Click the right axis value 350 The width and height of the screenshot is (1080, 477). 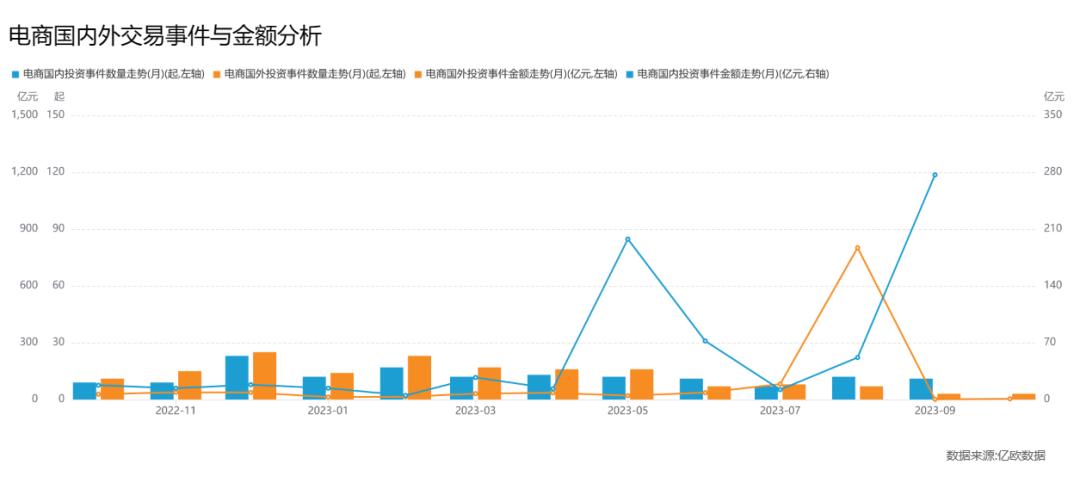coord(1053,114)
